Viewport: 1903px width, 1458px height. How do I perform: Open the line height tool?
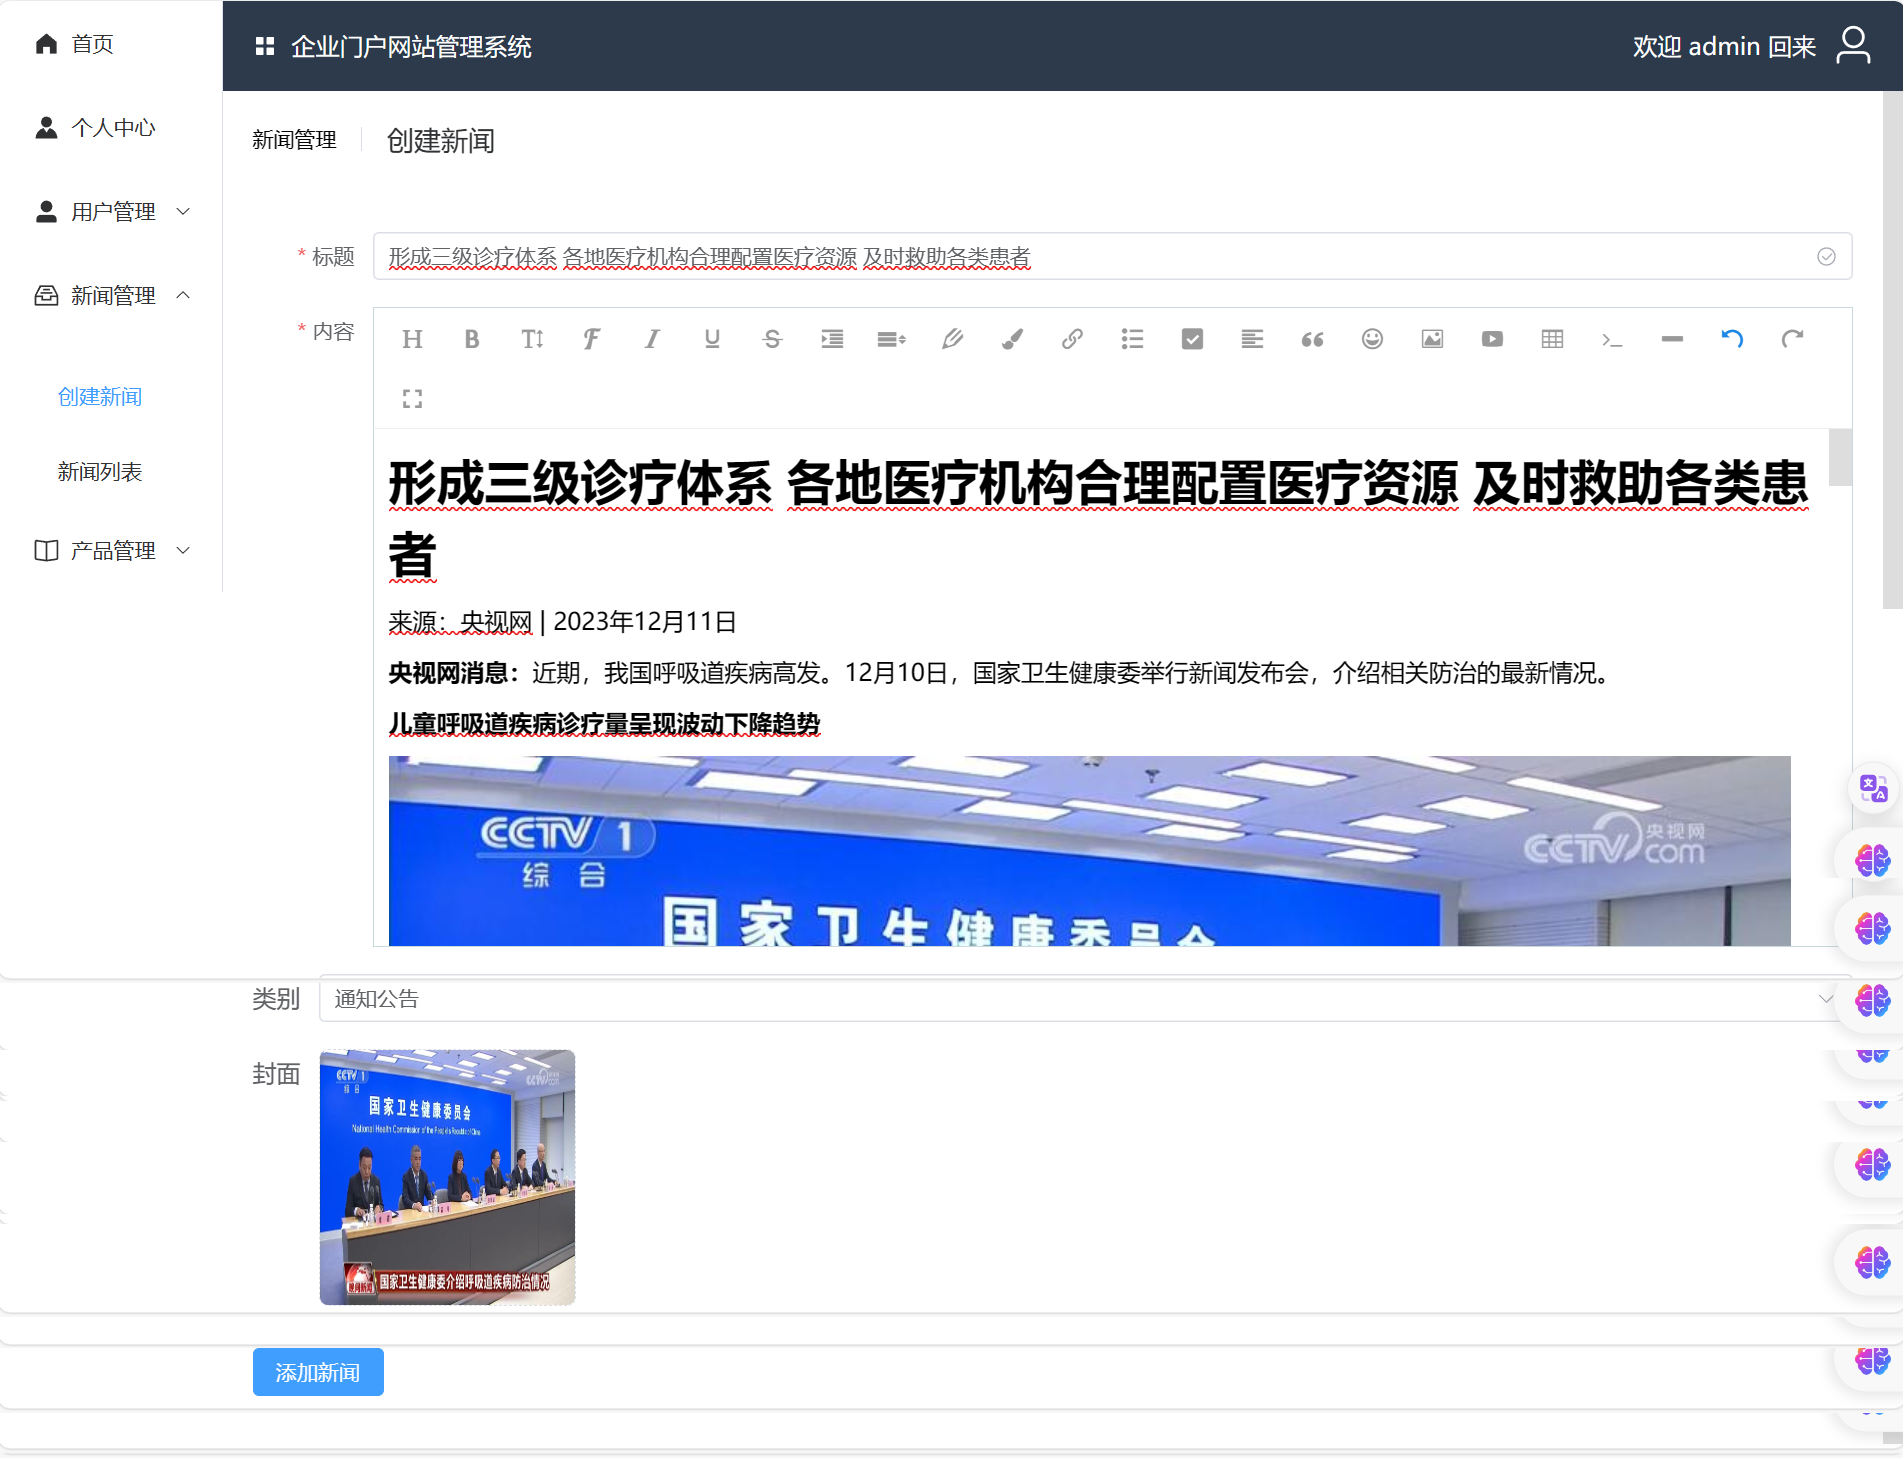[x=892, y=339]
